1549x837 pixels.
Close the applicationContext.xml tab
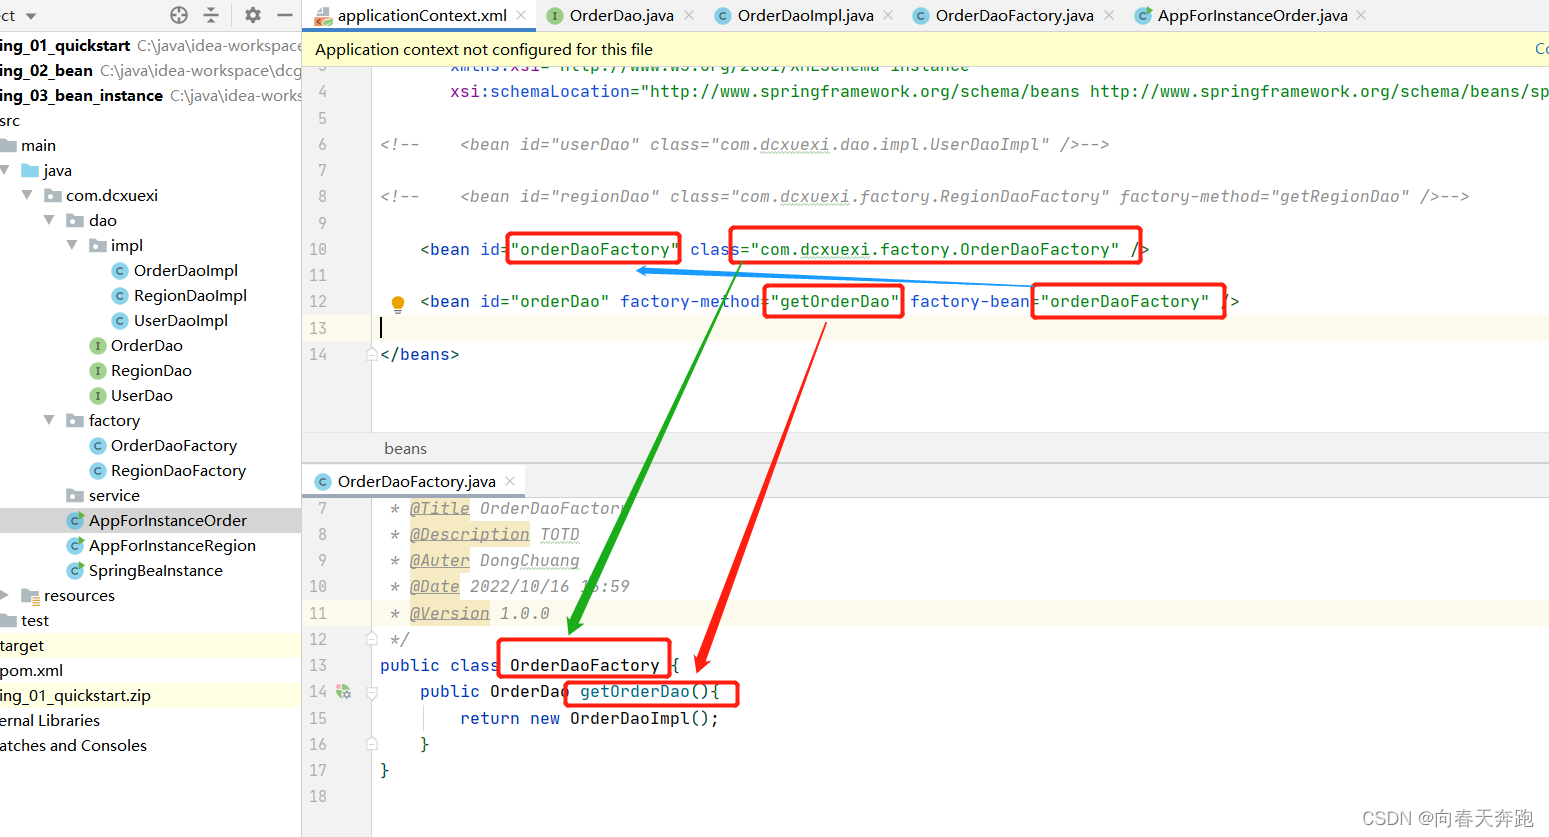[x=521, y=15]
